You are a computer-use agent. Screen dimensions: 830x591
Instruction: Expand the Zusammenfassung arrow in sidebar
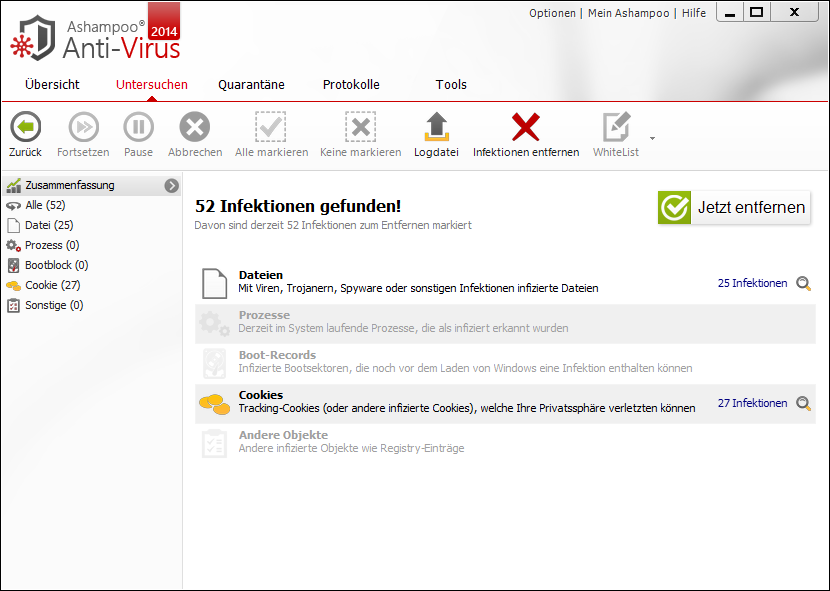(171, 185)
